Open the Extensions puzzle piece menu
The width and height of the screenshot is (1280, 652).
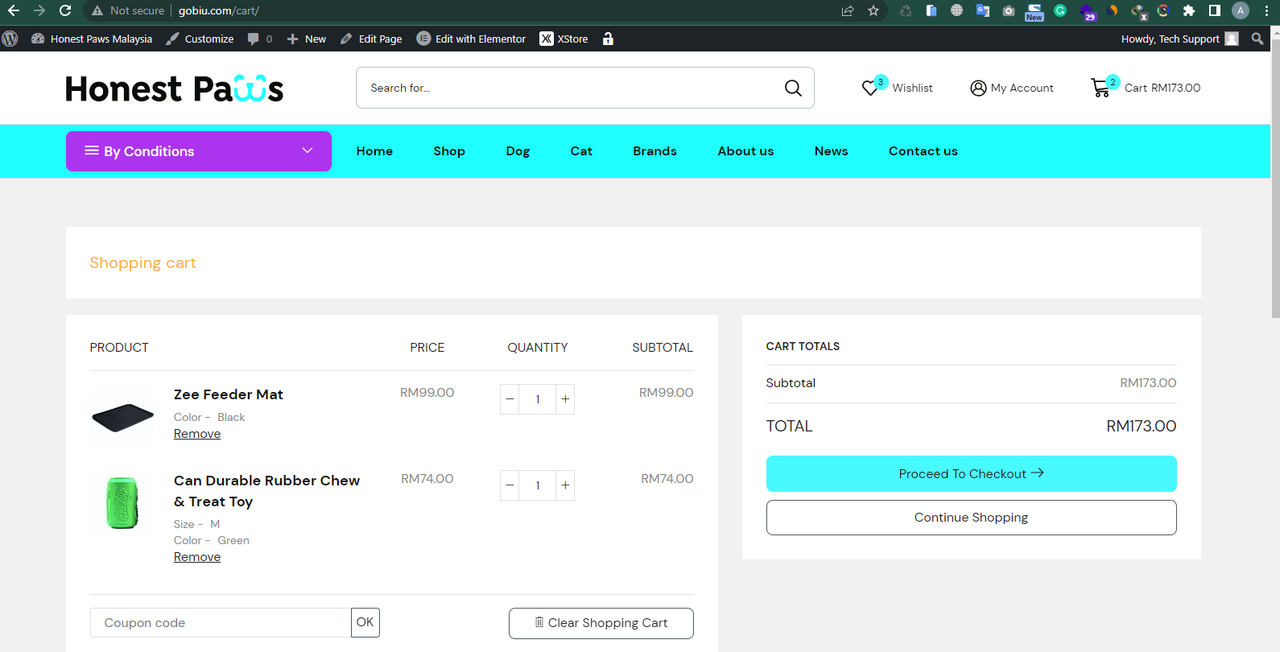(1189, 10)
